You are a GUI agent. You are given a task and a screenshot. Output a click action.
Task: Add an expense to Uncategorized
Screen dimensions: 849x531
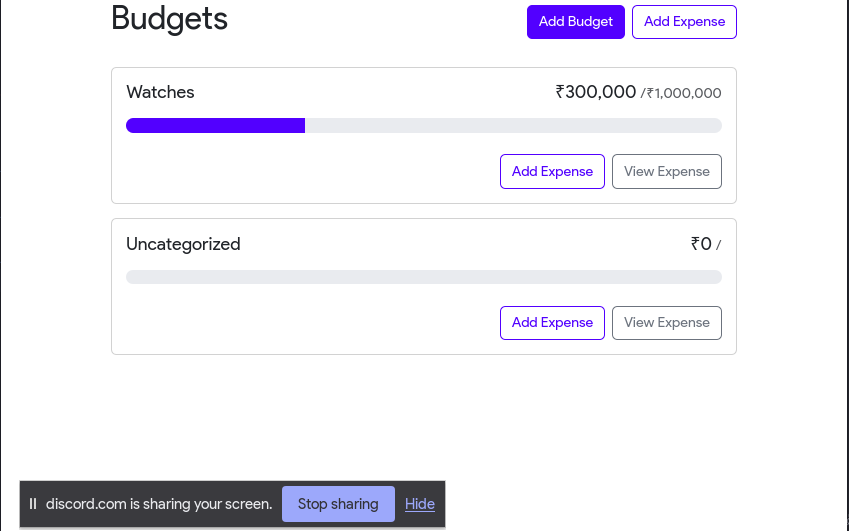[x=552, y=322]
